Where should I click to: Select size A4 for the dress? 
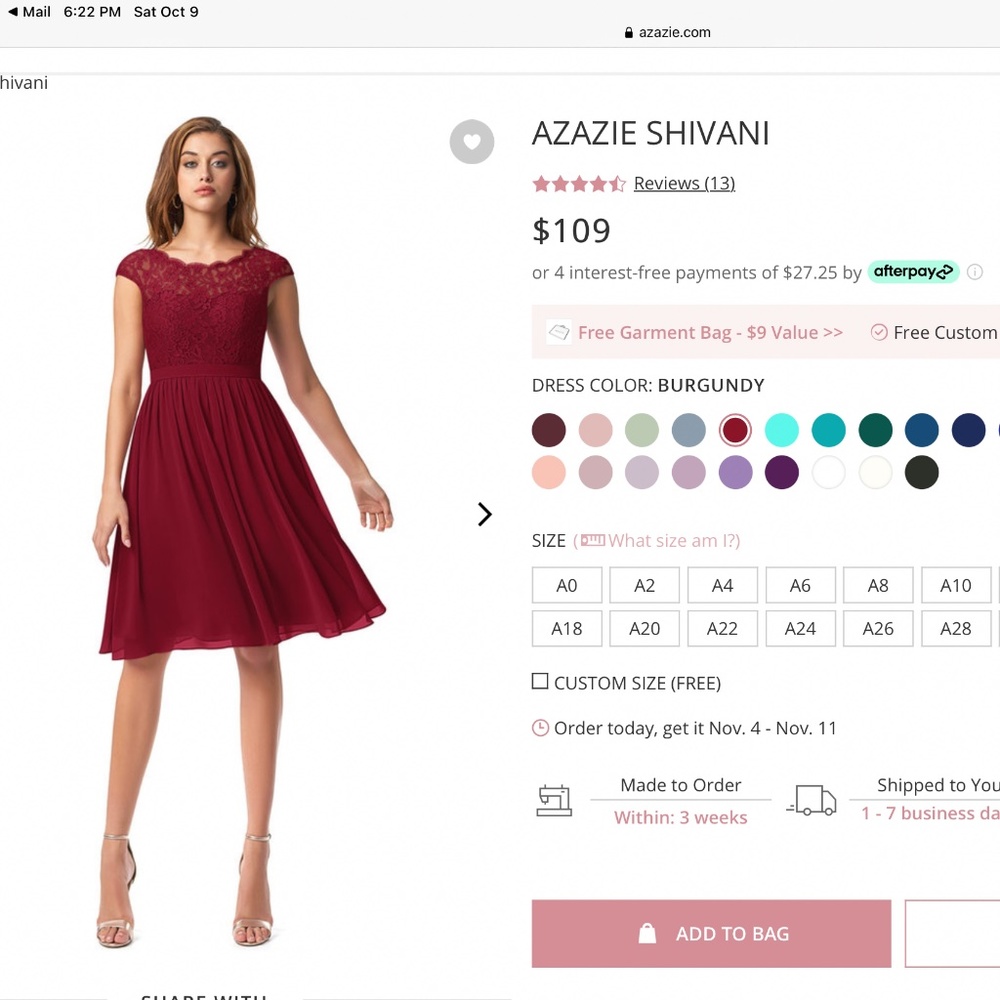722,585
